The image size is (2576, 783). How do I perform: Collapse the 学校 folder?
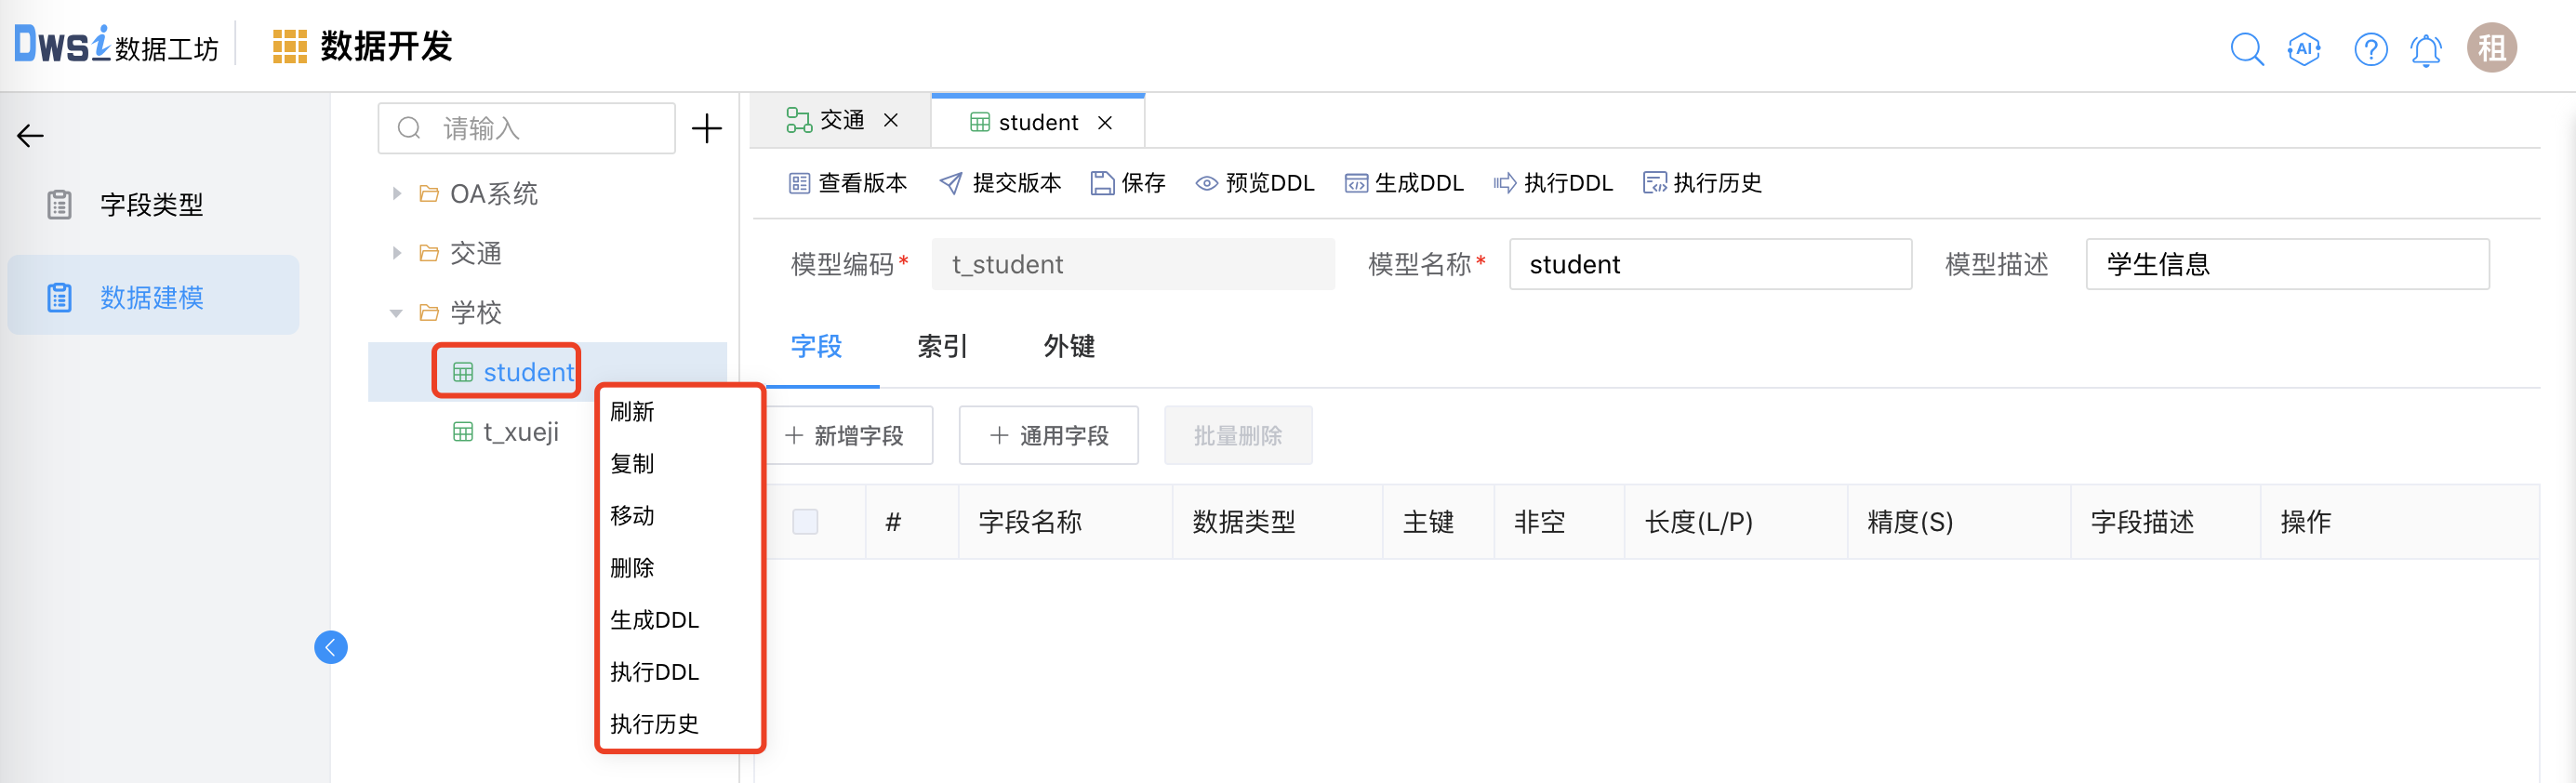coord(396,313)
